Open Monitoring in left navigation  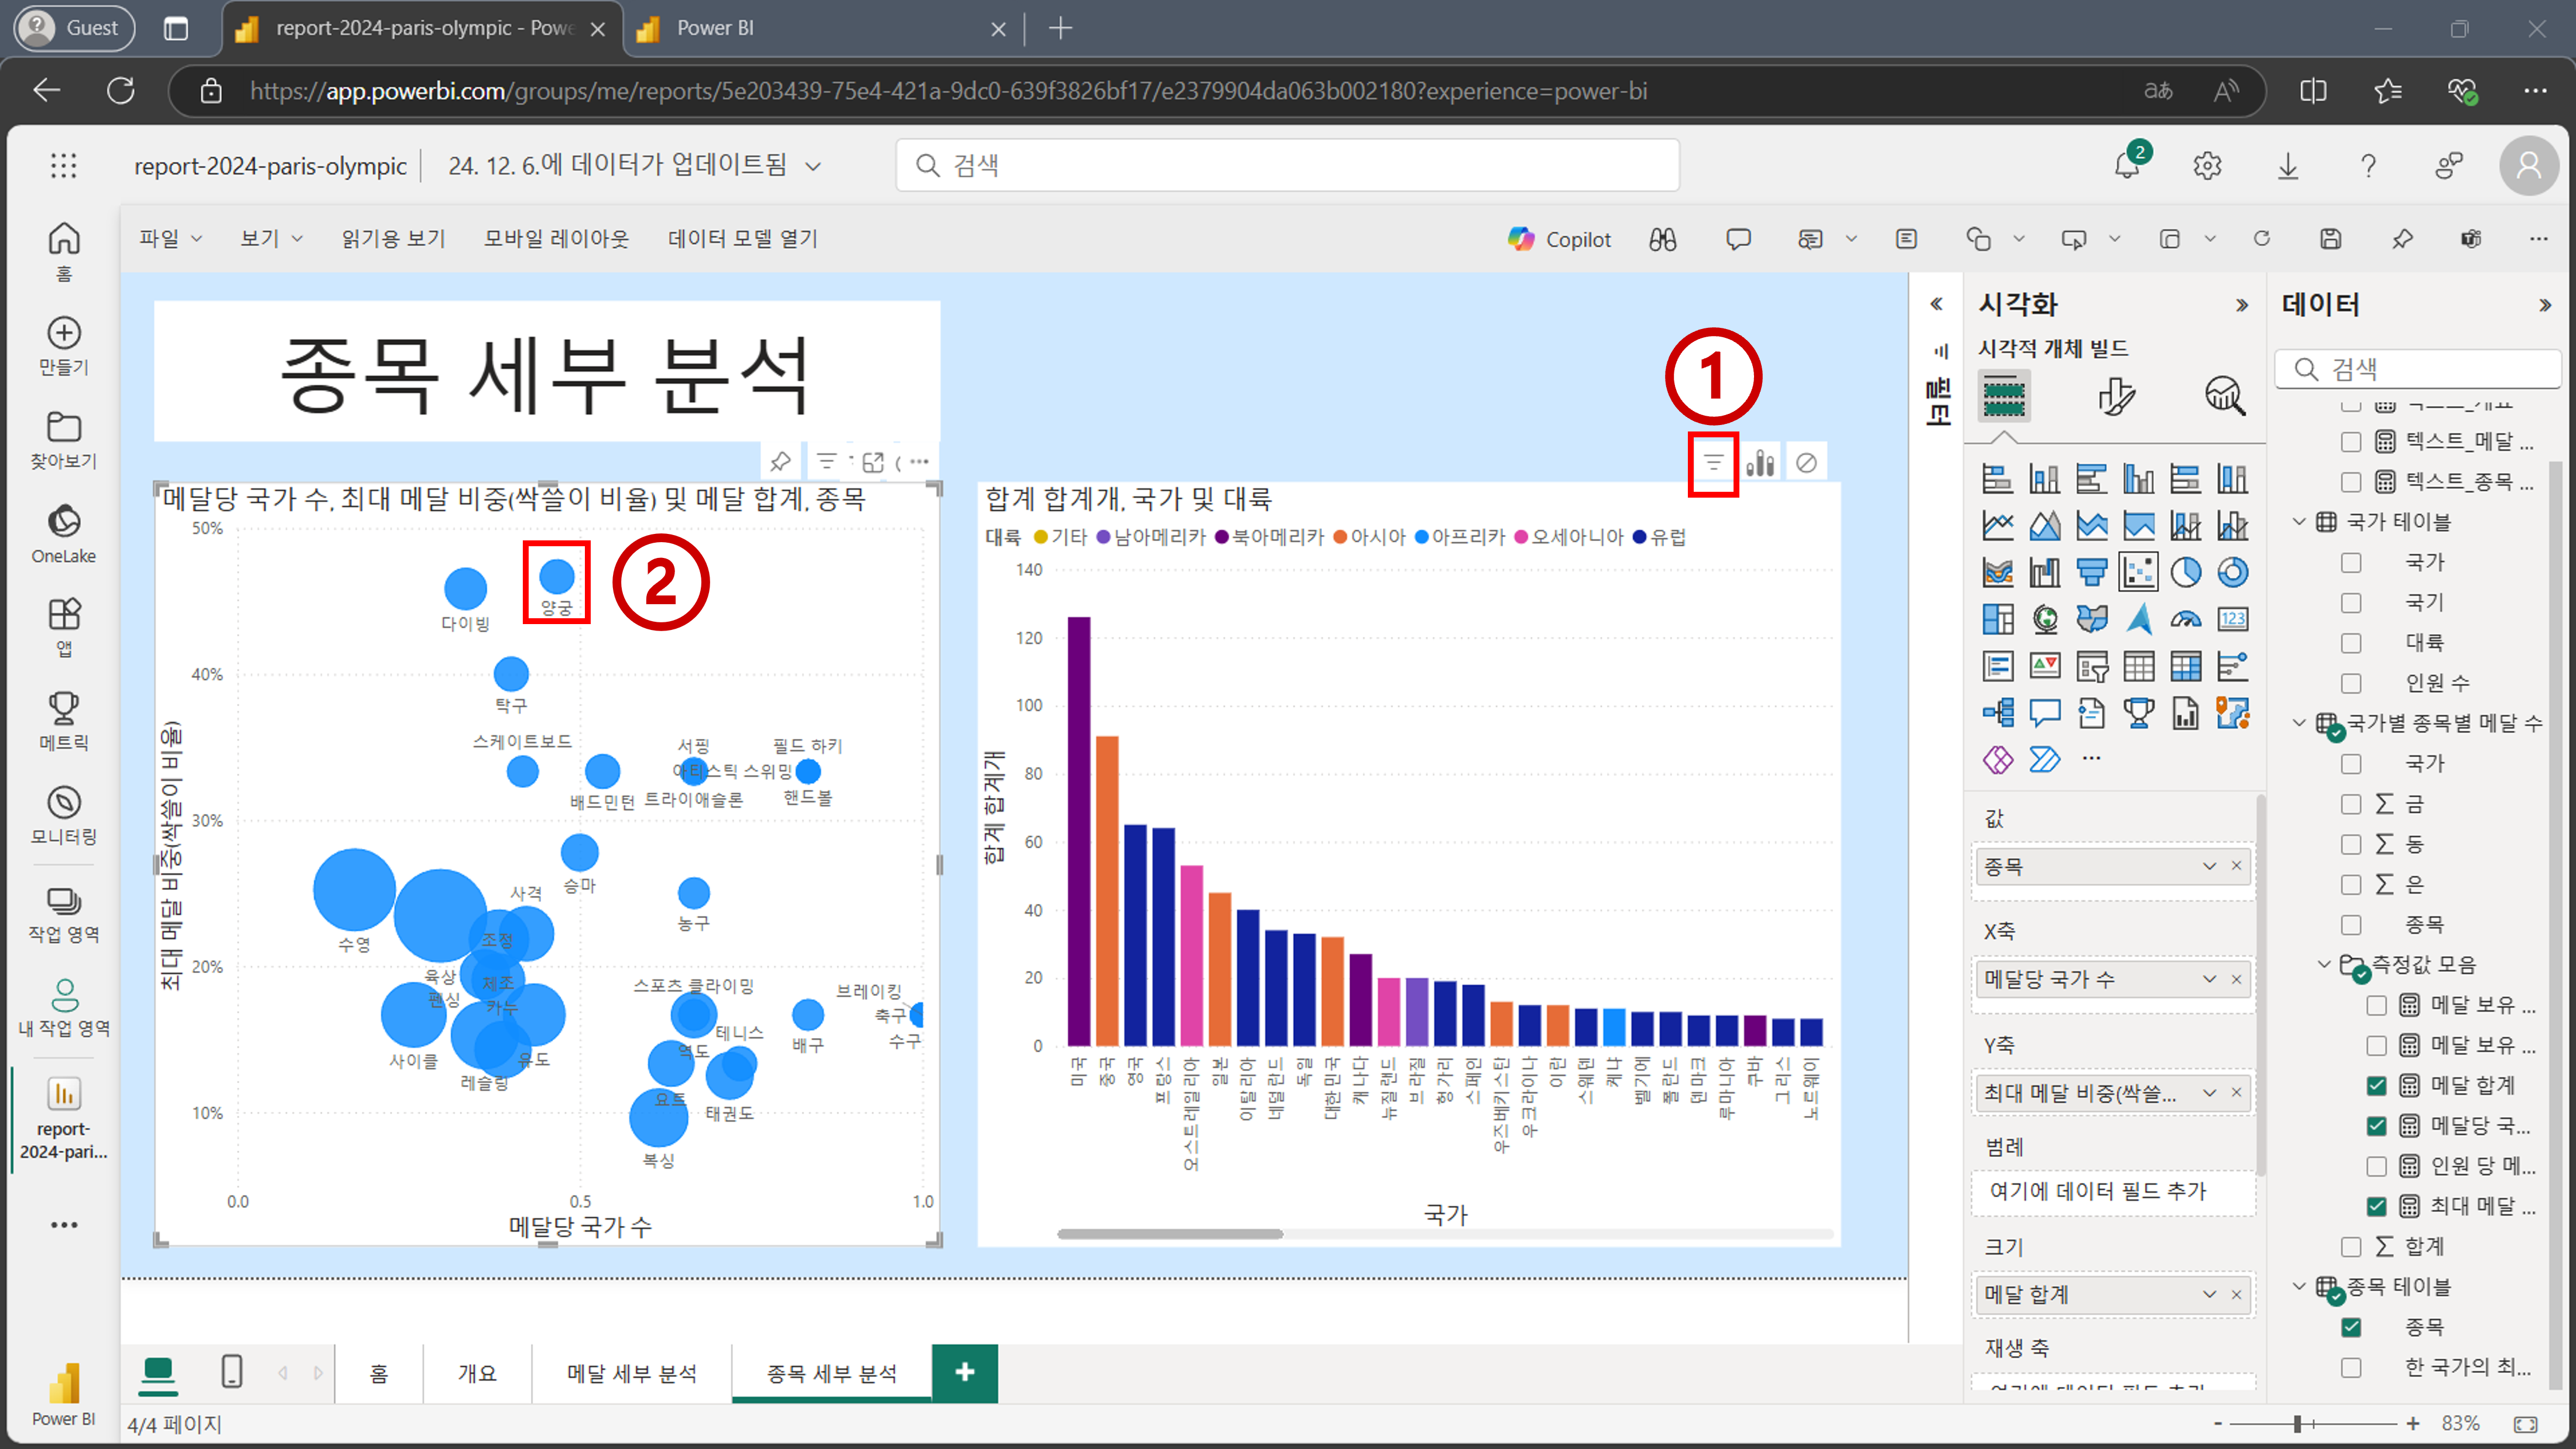[64, 815]
